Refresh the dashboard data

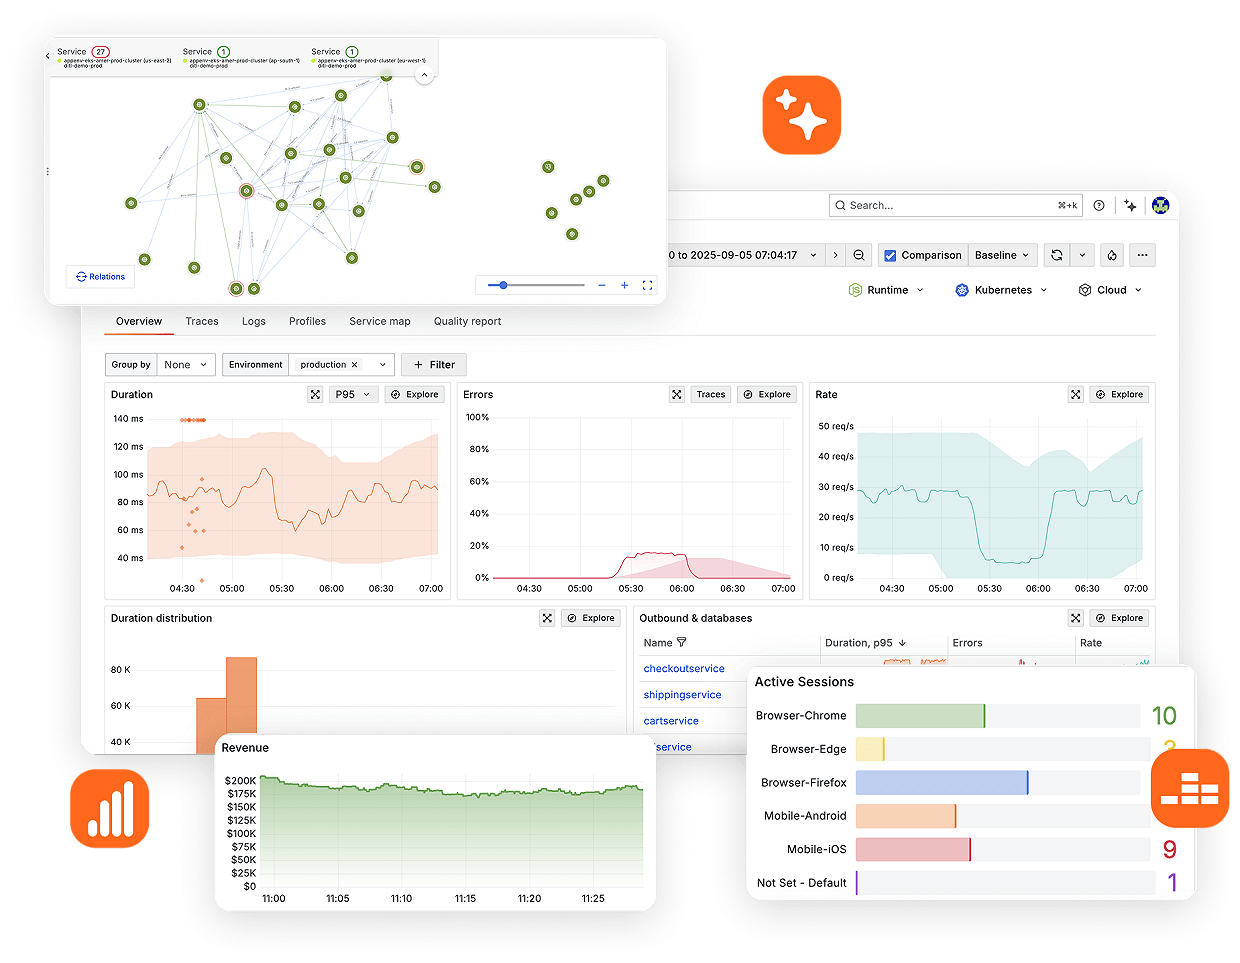[x=1057, y=255]
